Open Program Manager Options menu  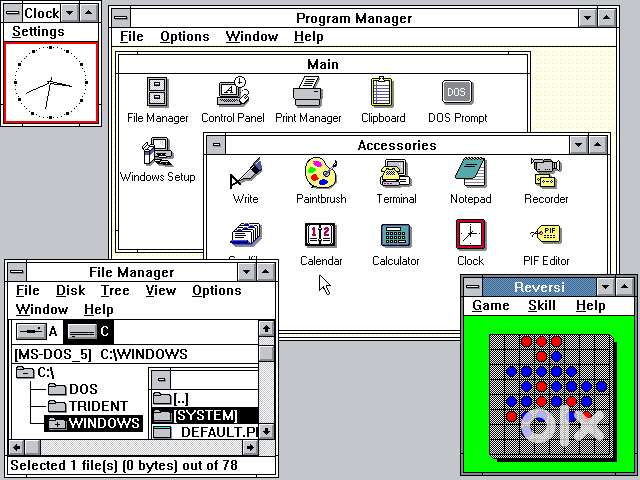tap(184, 36)
